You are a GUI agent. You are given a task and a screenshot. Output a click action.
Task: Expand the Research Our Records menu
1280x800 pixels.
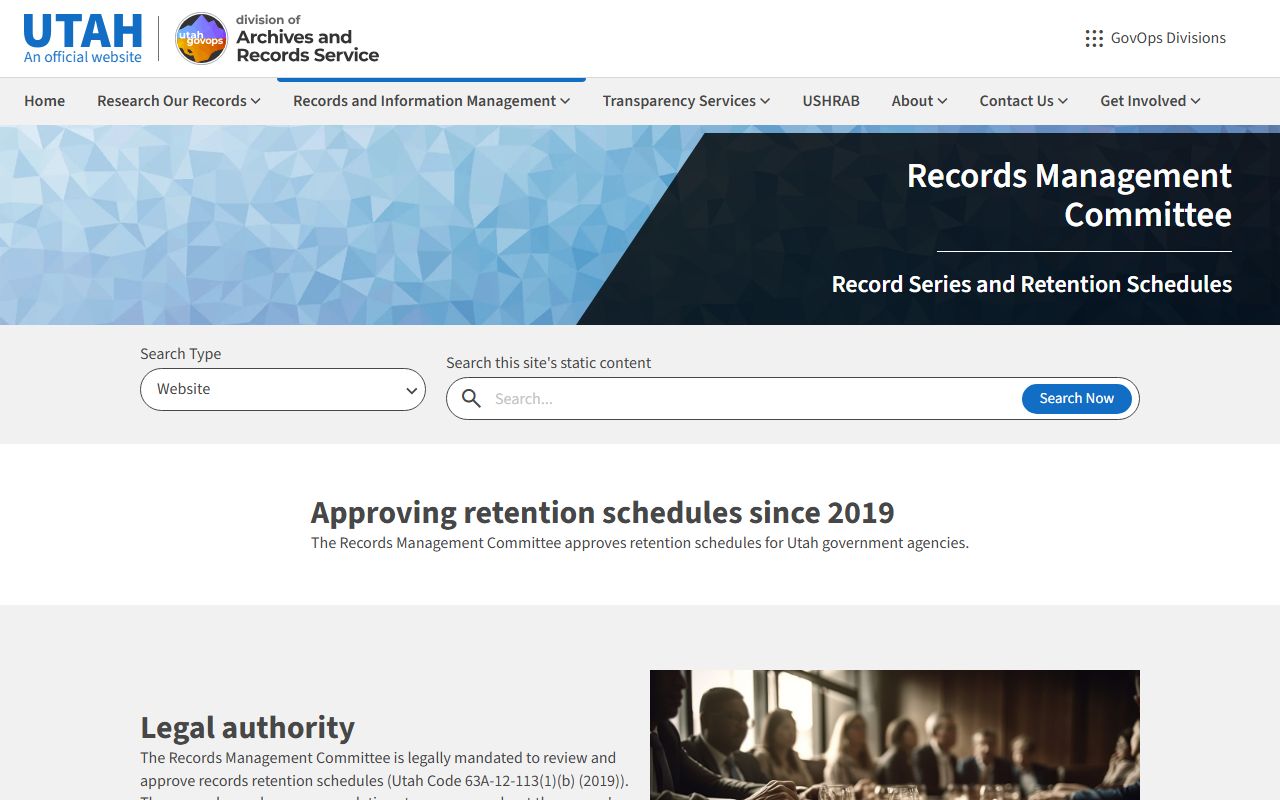(179, 101)
